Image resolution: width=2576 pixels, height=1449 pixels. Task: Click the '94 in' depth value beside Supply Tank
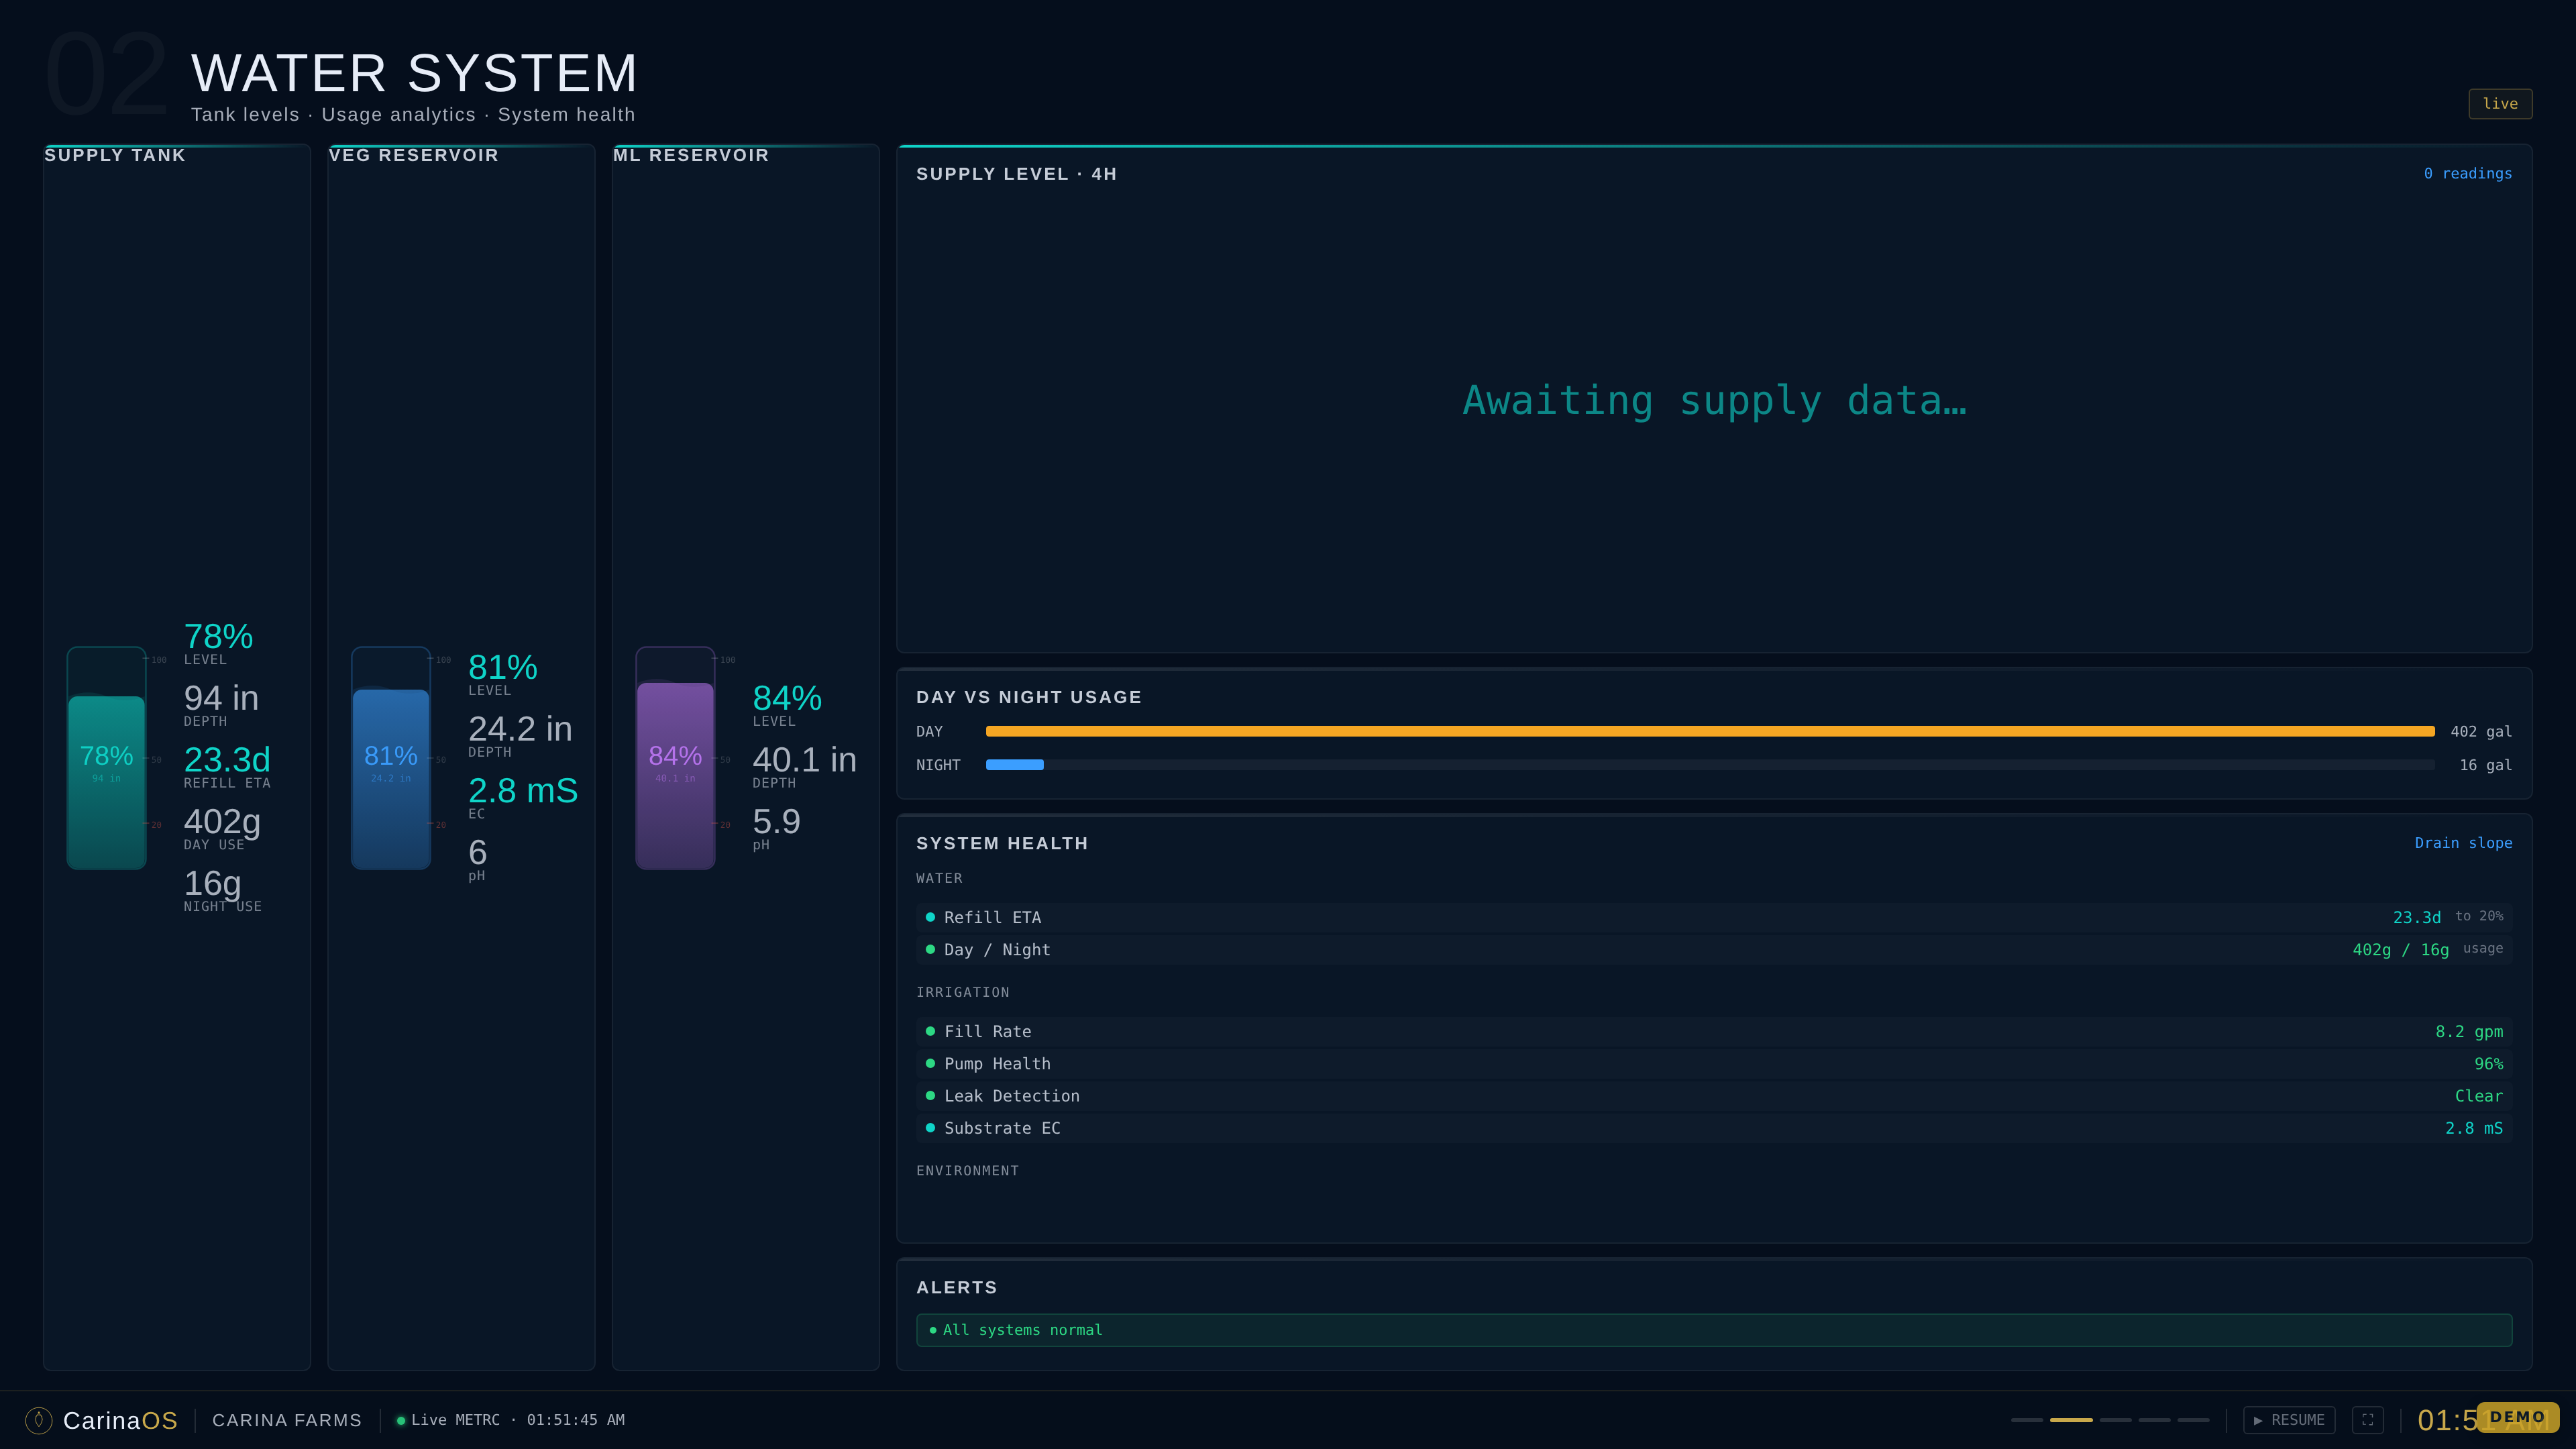(221, 698)
